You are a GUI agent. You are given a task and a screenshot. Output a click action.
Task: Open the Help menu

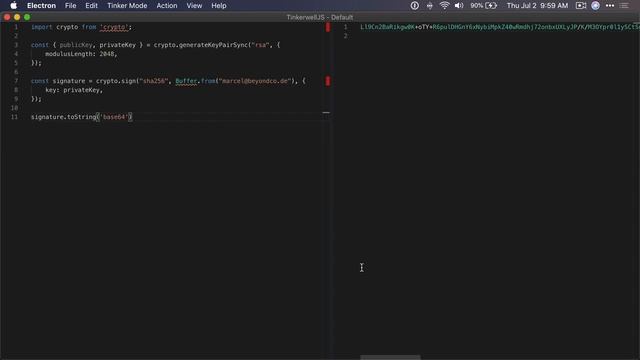tap(219, 6)
